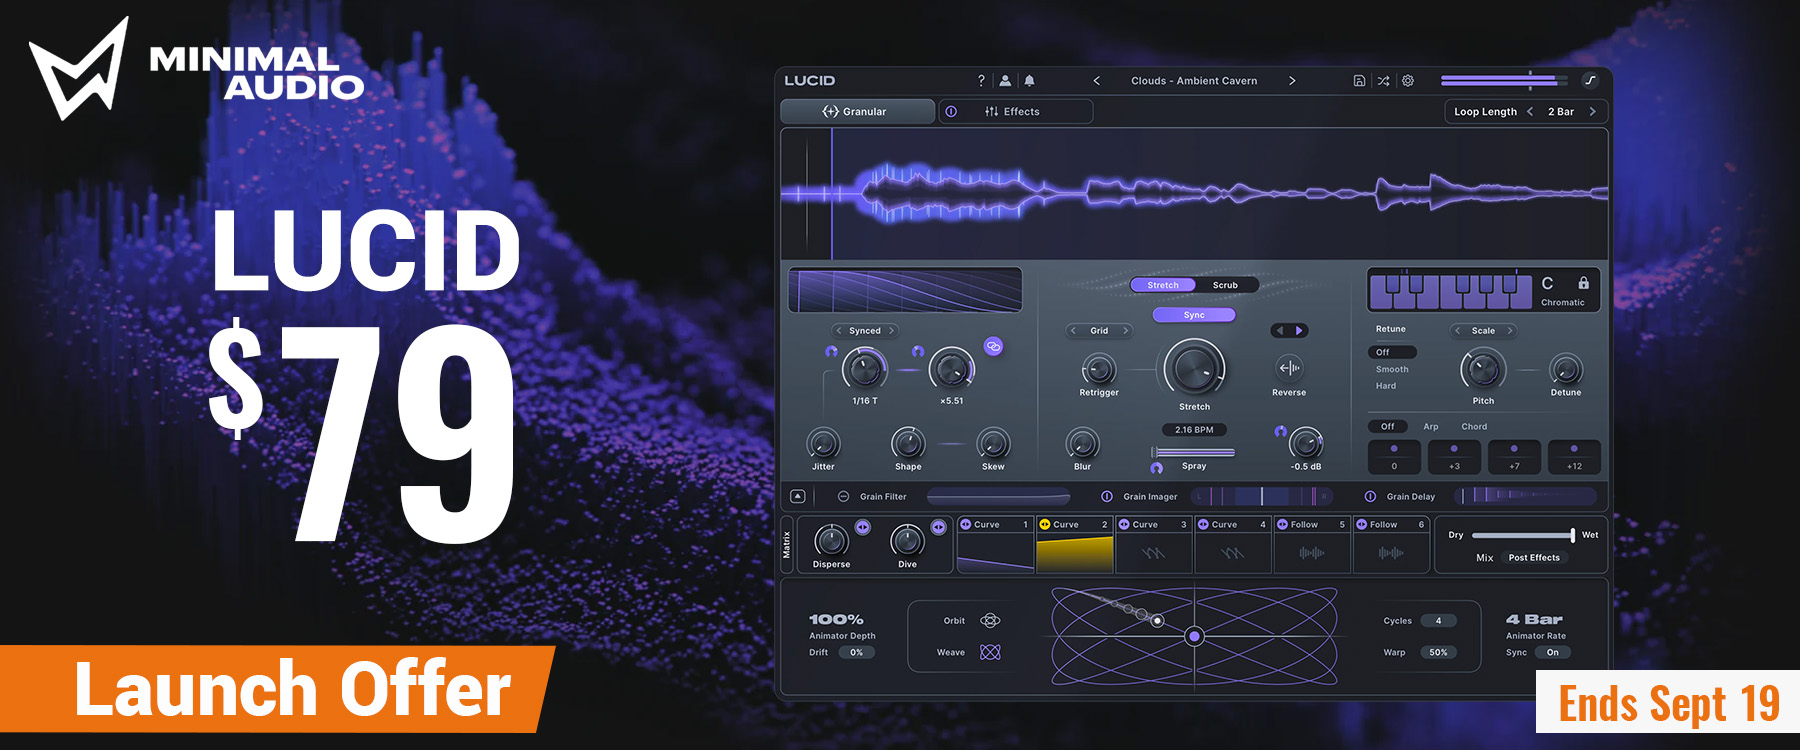This screenshot has height=750, width=1800.
Task: Adjust the Dry/Wet mix slider
Action: point(1523,535)
